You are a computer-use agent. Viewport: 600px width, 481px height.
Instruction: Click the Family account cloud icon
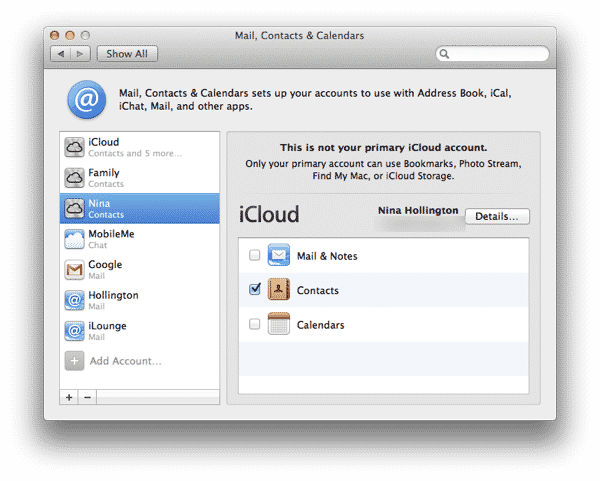pyautogui.click(x=74, y=178)
